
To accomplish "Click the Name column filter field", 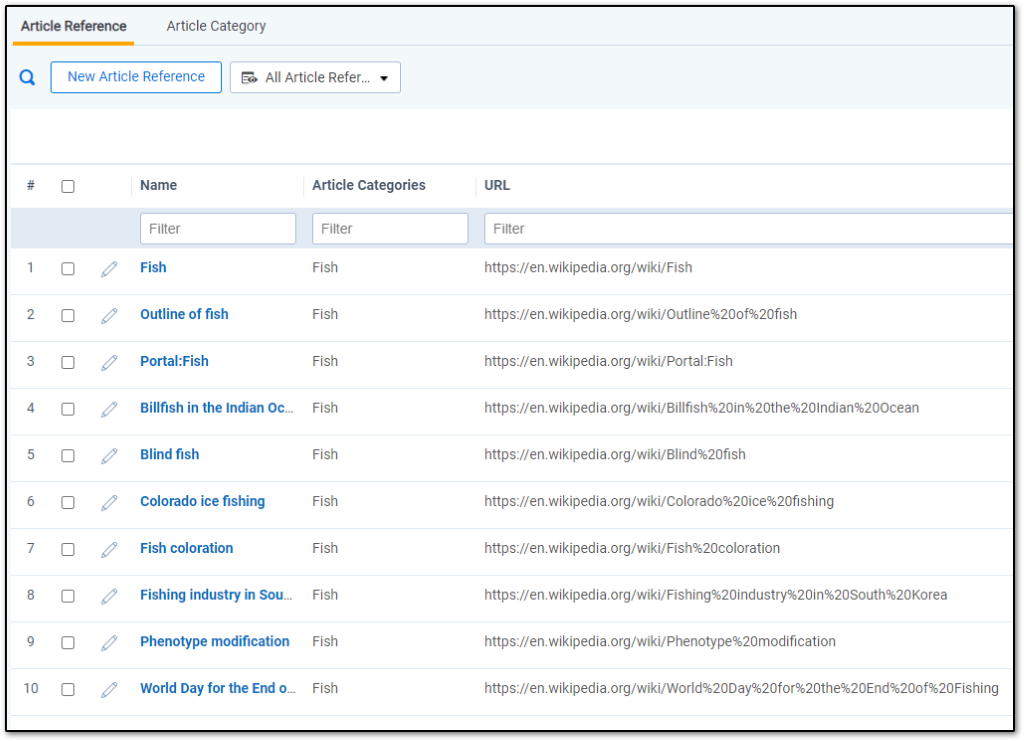I will 218,229.
